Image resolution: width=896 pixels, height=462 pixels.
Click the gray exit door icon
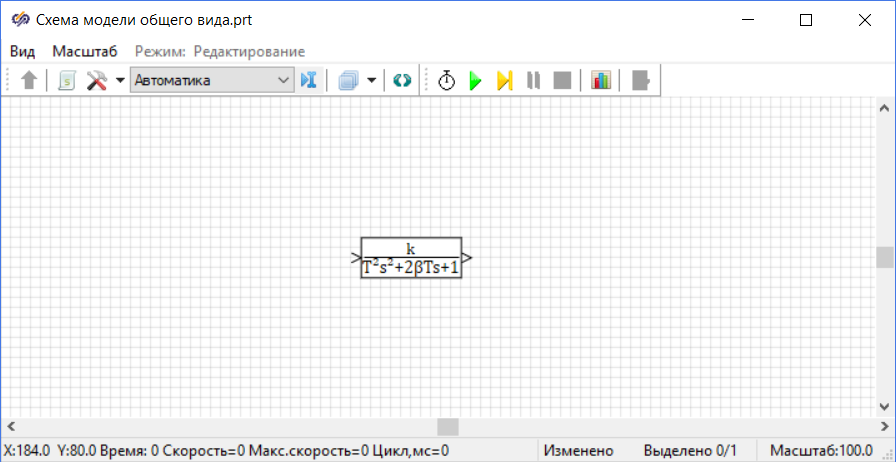[641, 81]
